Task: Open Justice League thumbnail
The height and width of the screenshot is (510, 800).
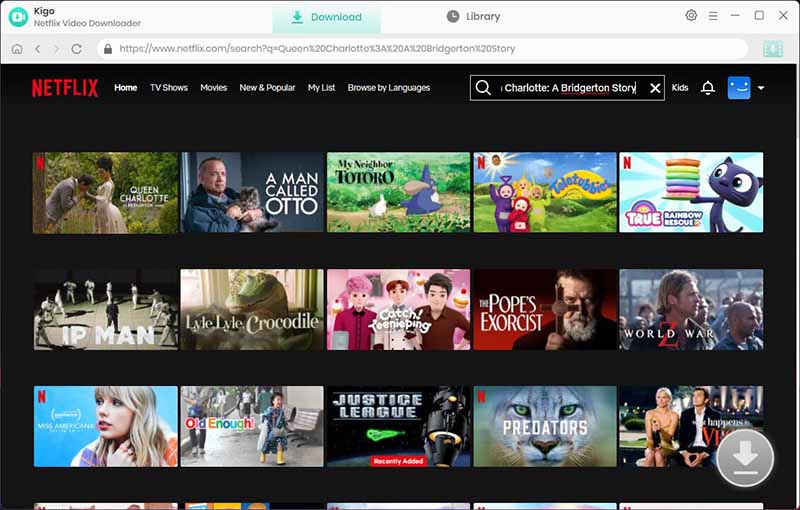Action: tap(398, 426)
